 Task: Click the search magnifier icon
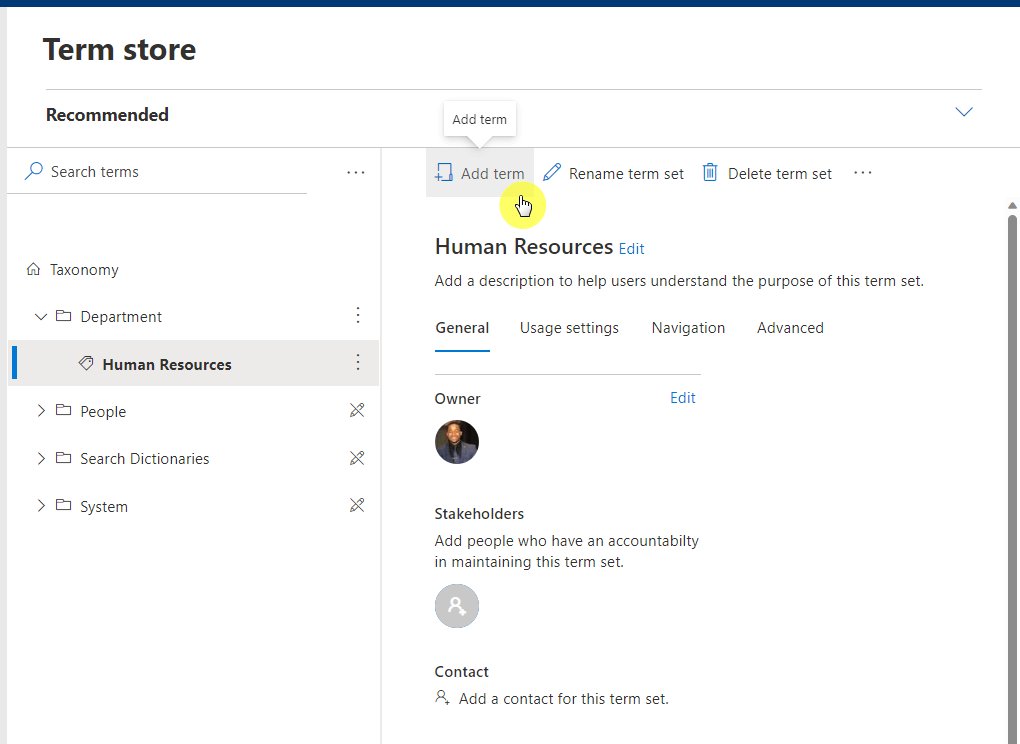(34, 171)
